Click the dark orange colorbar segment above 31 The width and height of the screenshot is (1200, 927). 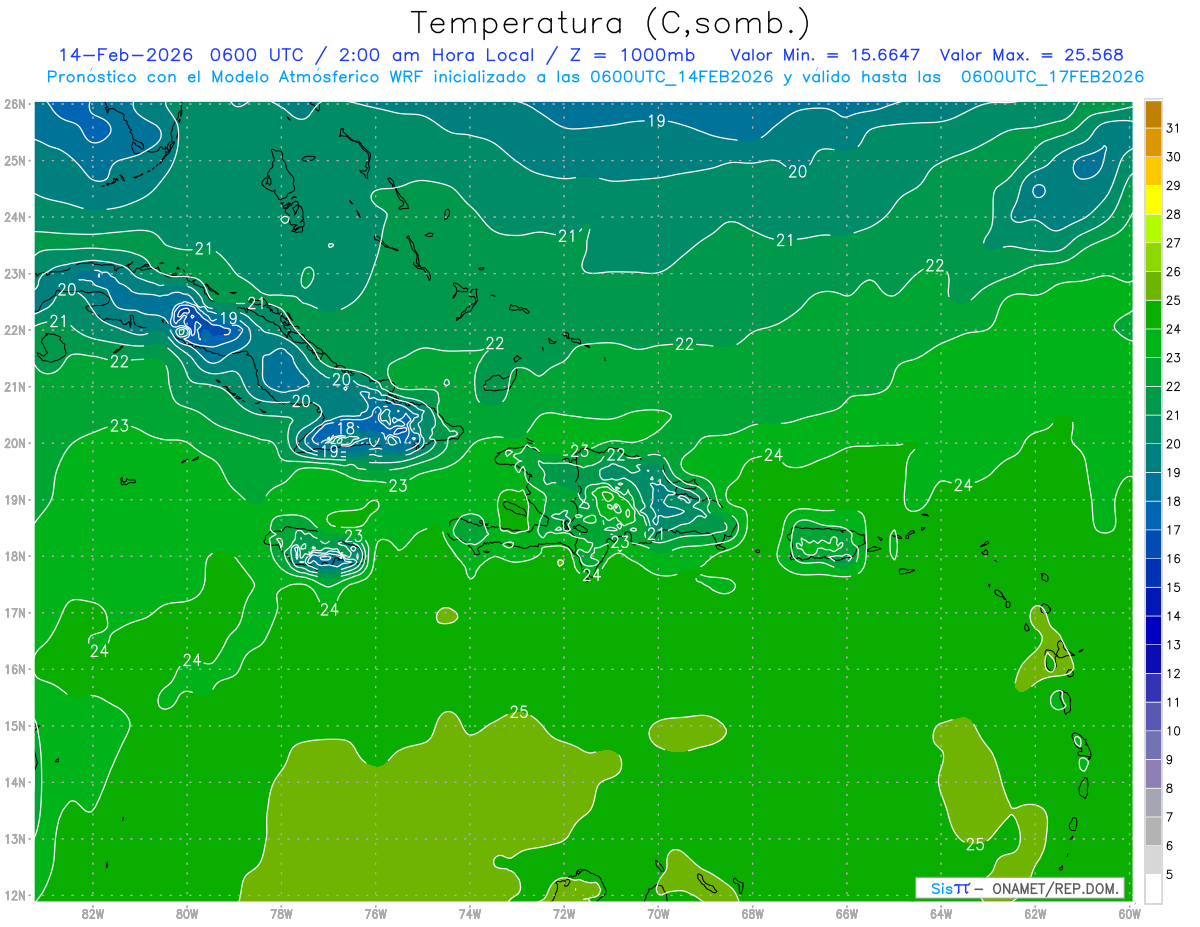[x=1153, y=113]
